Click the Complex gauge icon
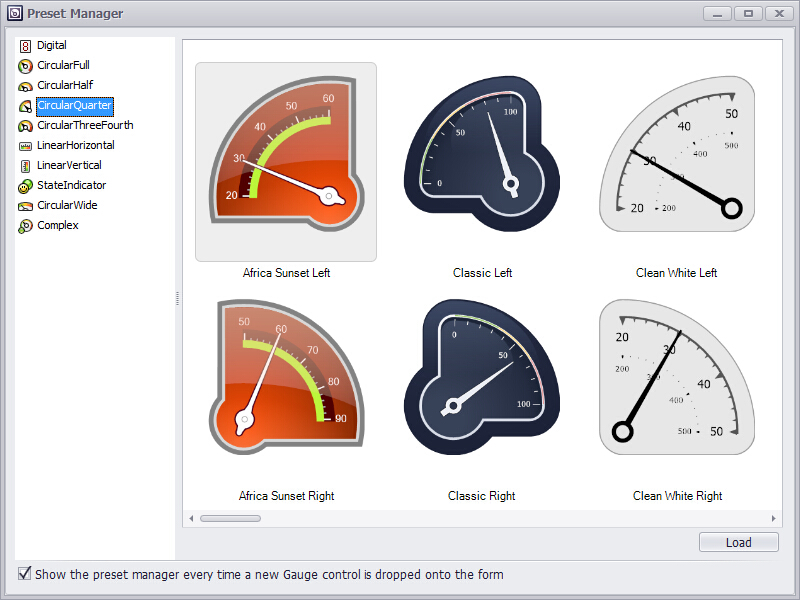The width and height of the screenshot is (800, 600). tap(25, 226)
